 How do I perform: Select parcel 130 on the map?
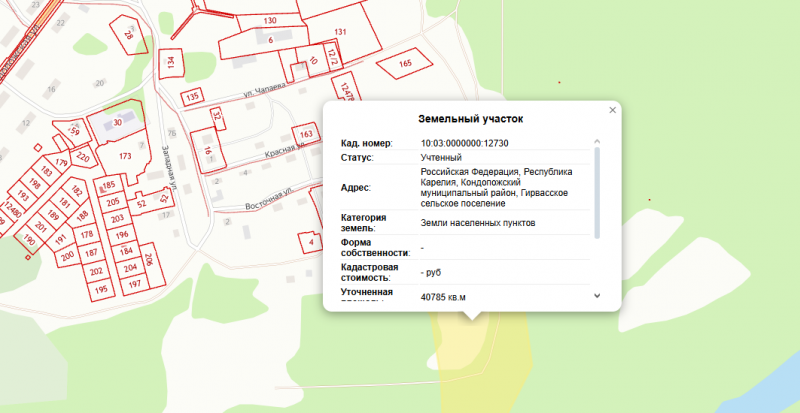pyautogui.click(x=270, y=21)
